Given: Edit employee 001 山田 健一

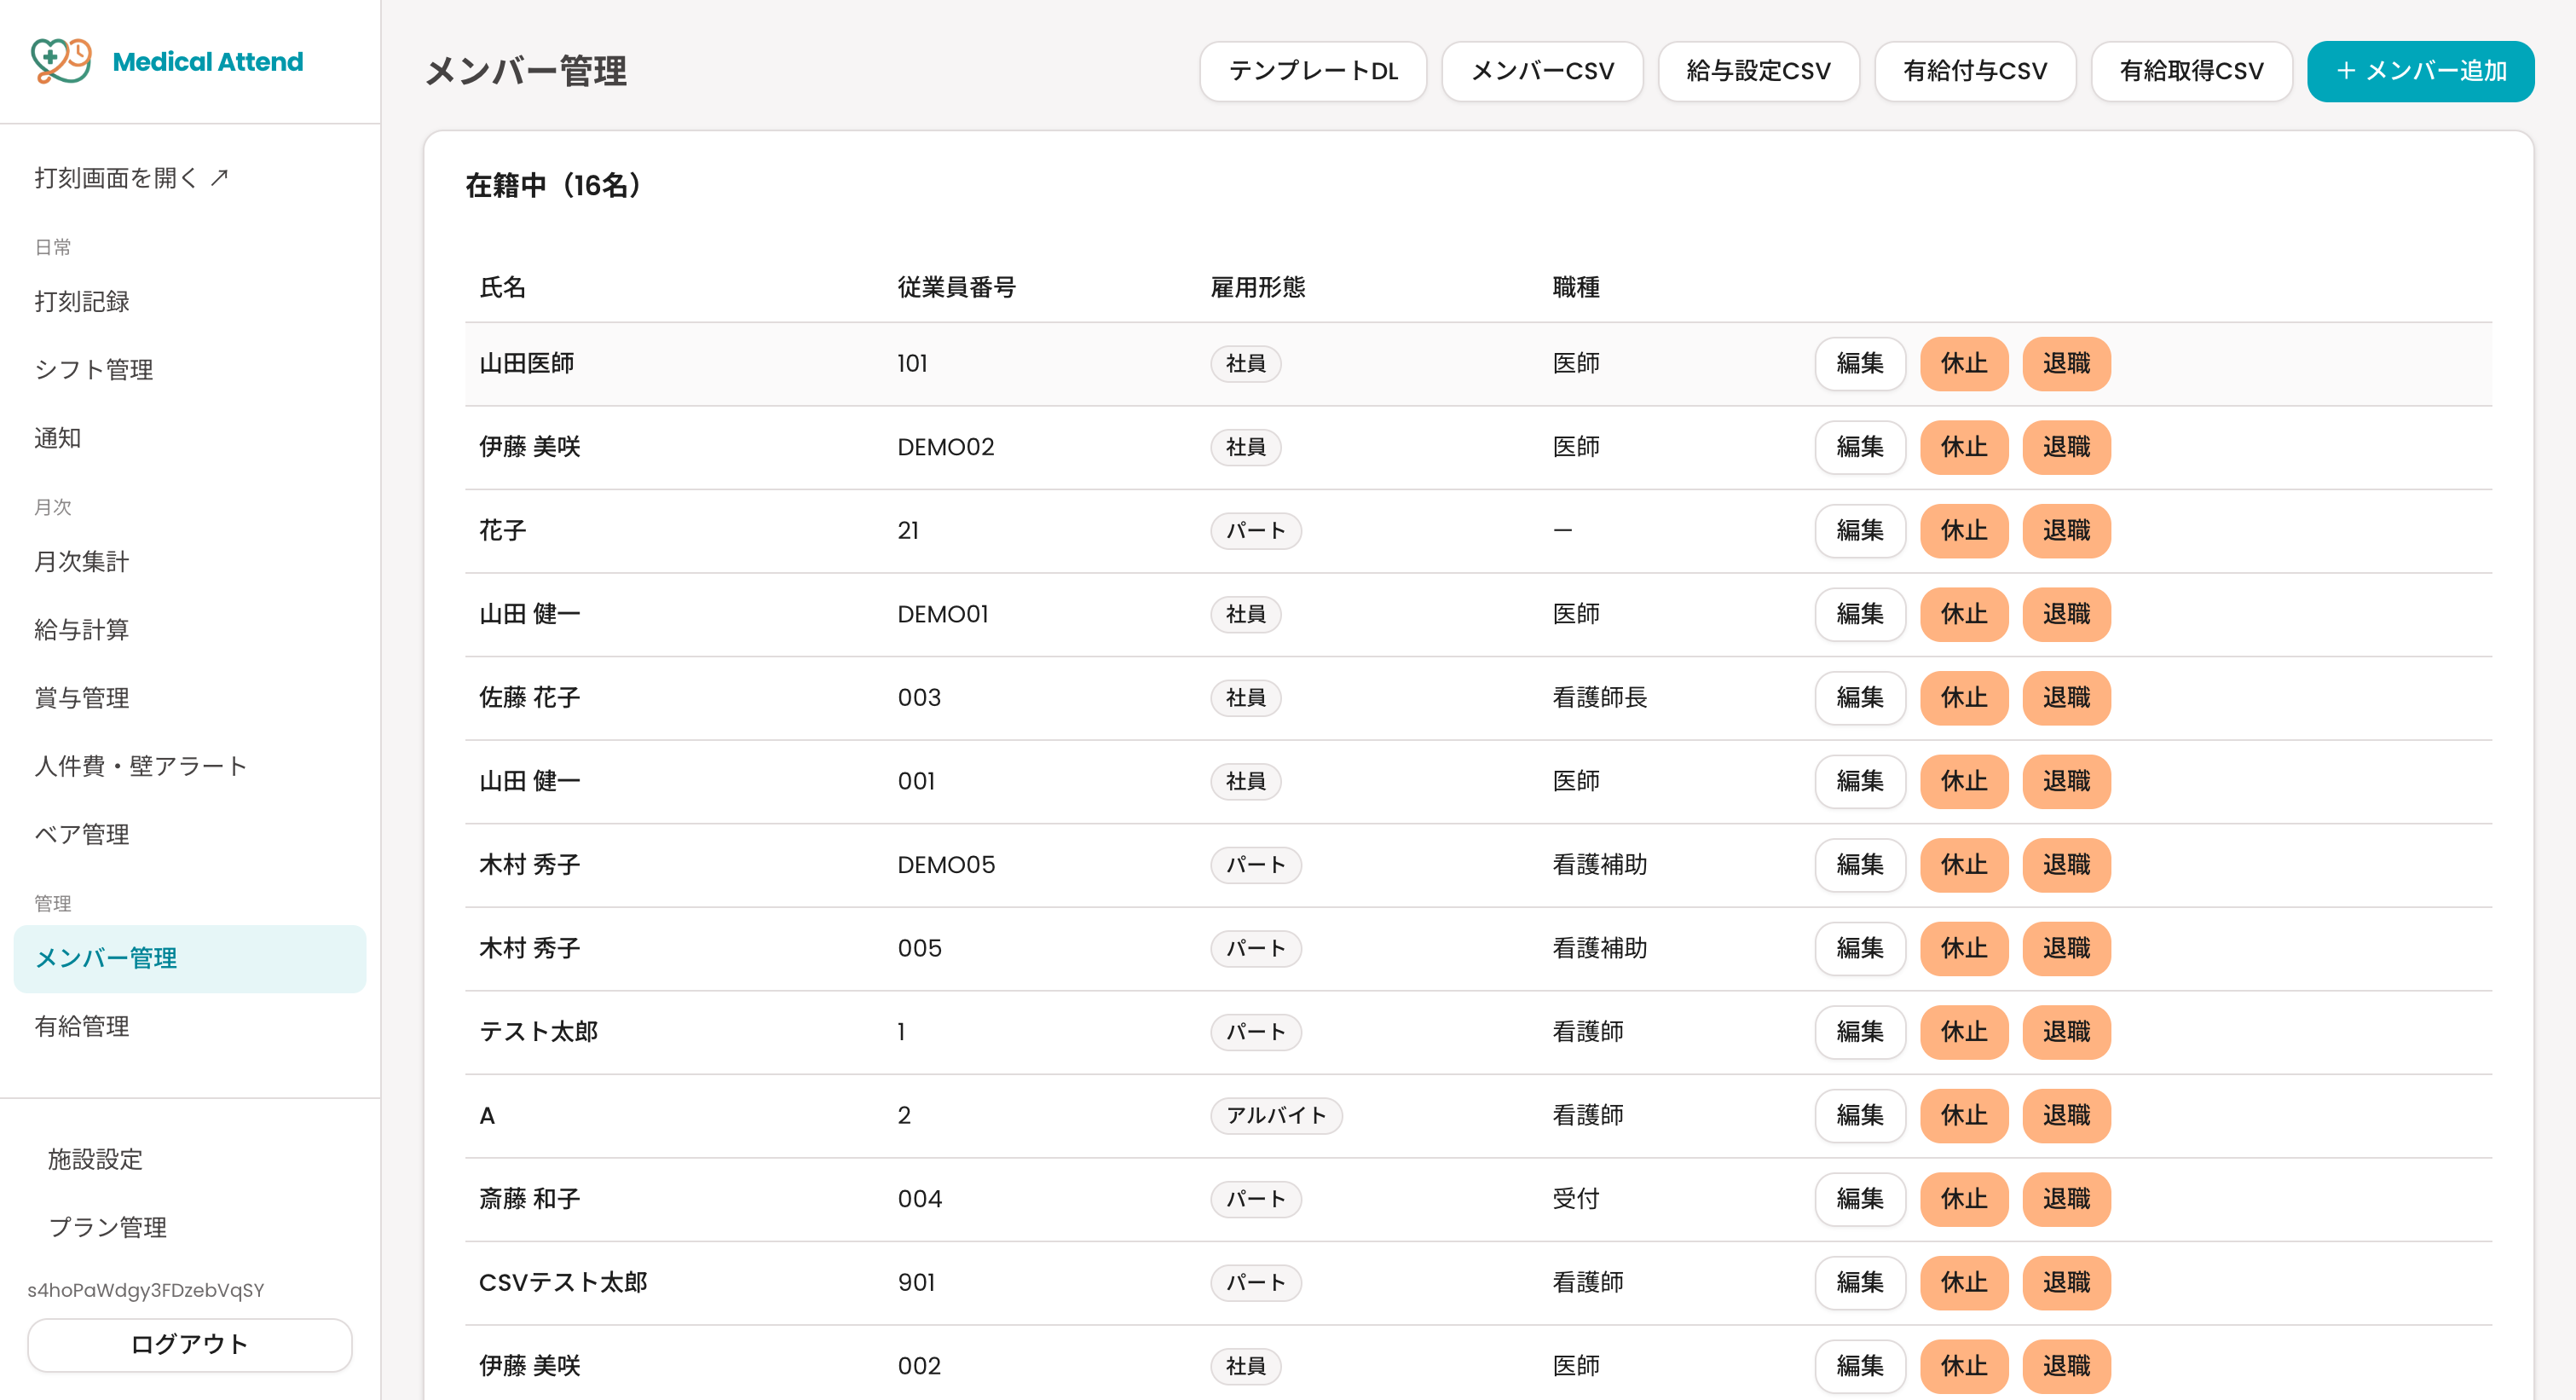Looking at the screenshot, I should (x=1860, y=781).
